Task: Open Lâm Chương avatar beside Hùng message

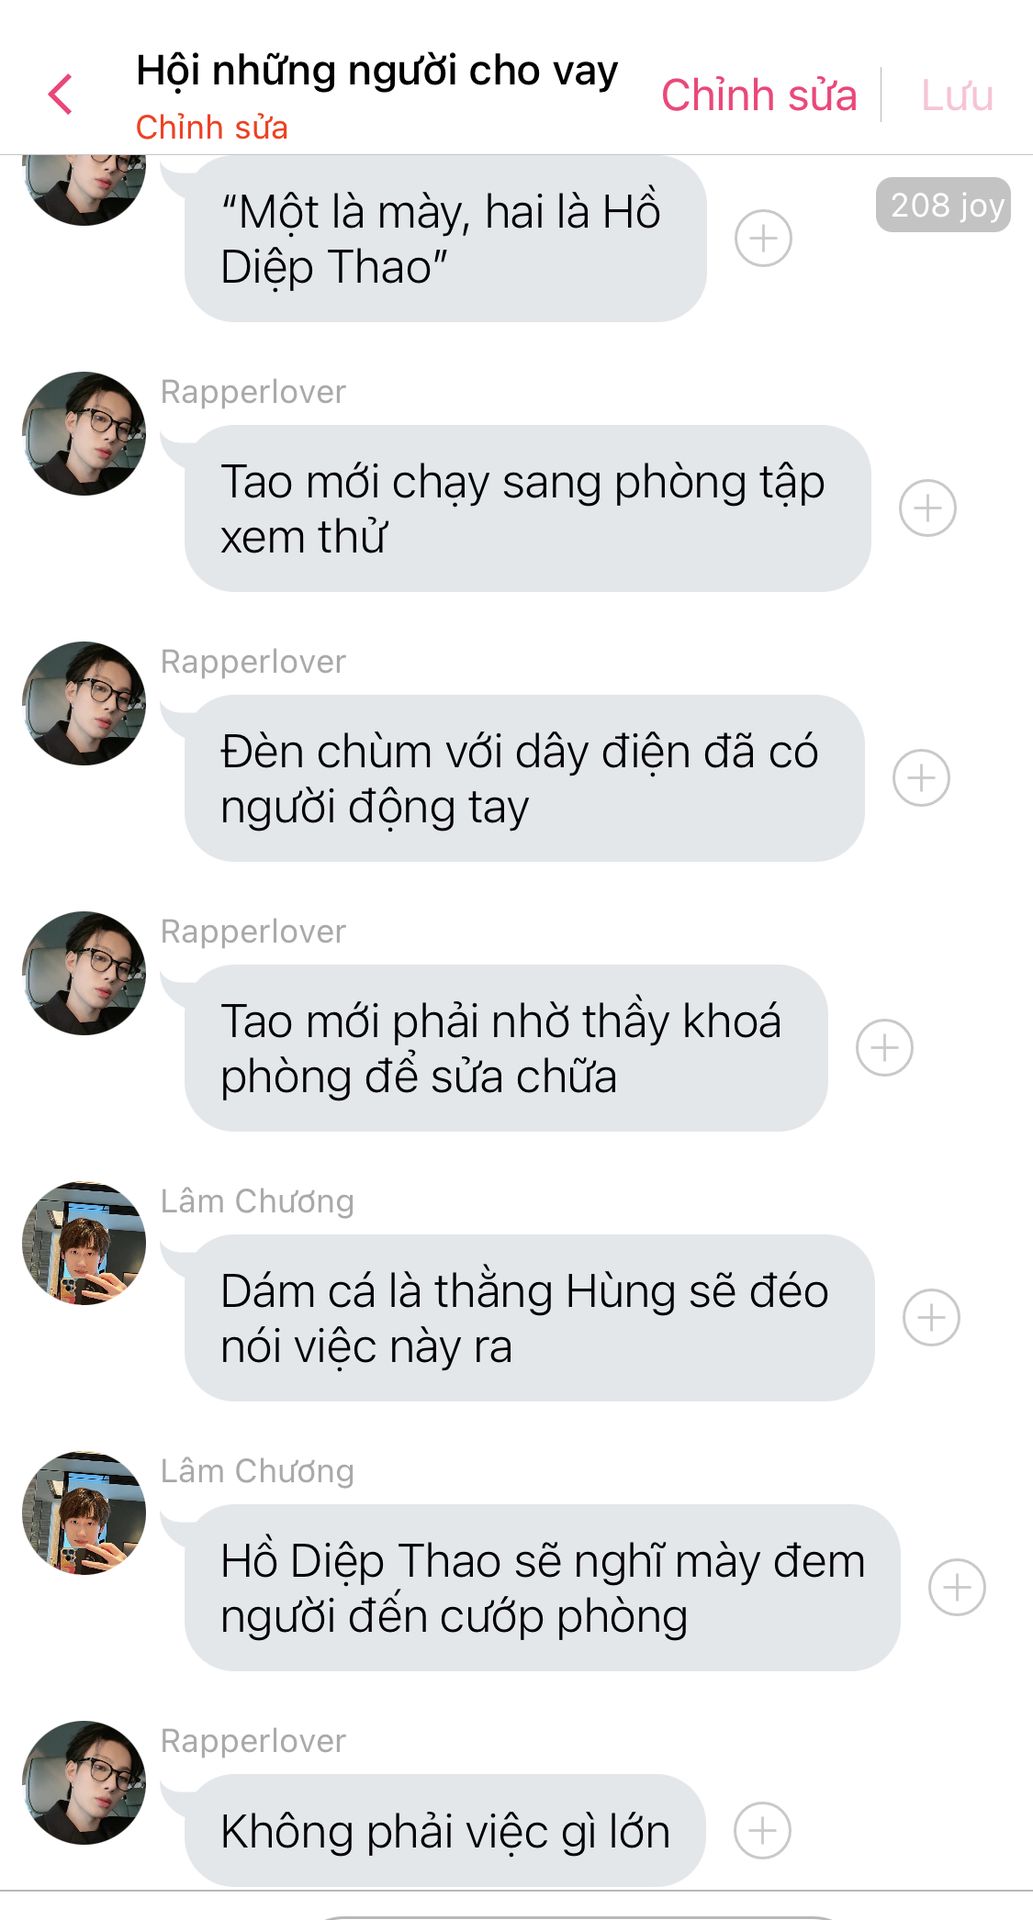Action: (x=84, y=1243)
